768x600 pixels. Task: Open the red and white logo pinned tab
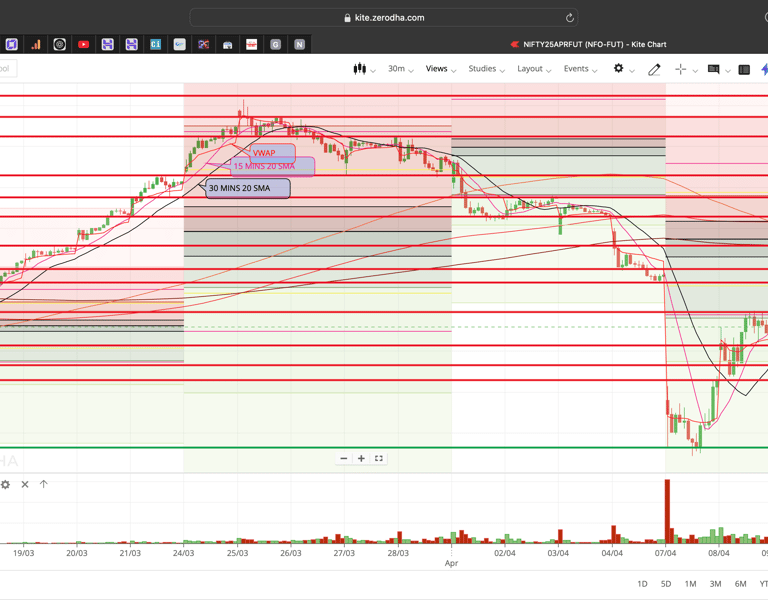(251, 45)
